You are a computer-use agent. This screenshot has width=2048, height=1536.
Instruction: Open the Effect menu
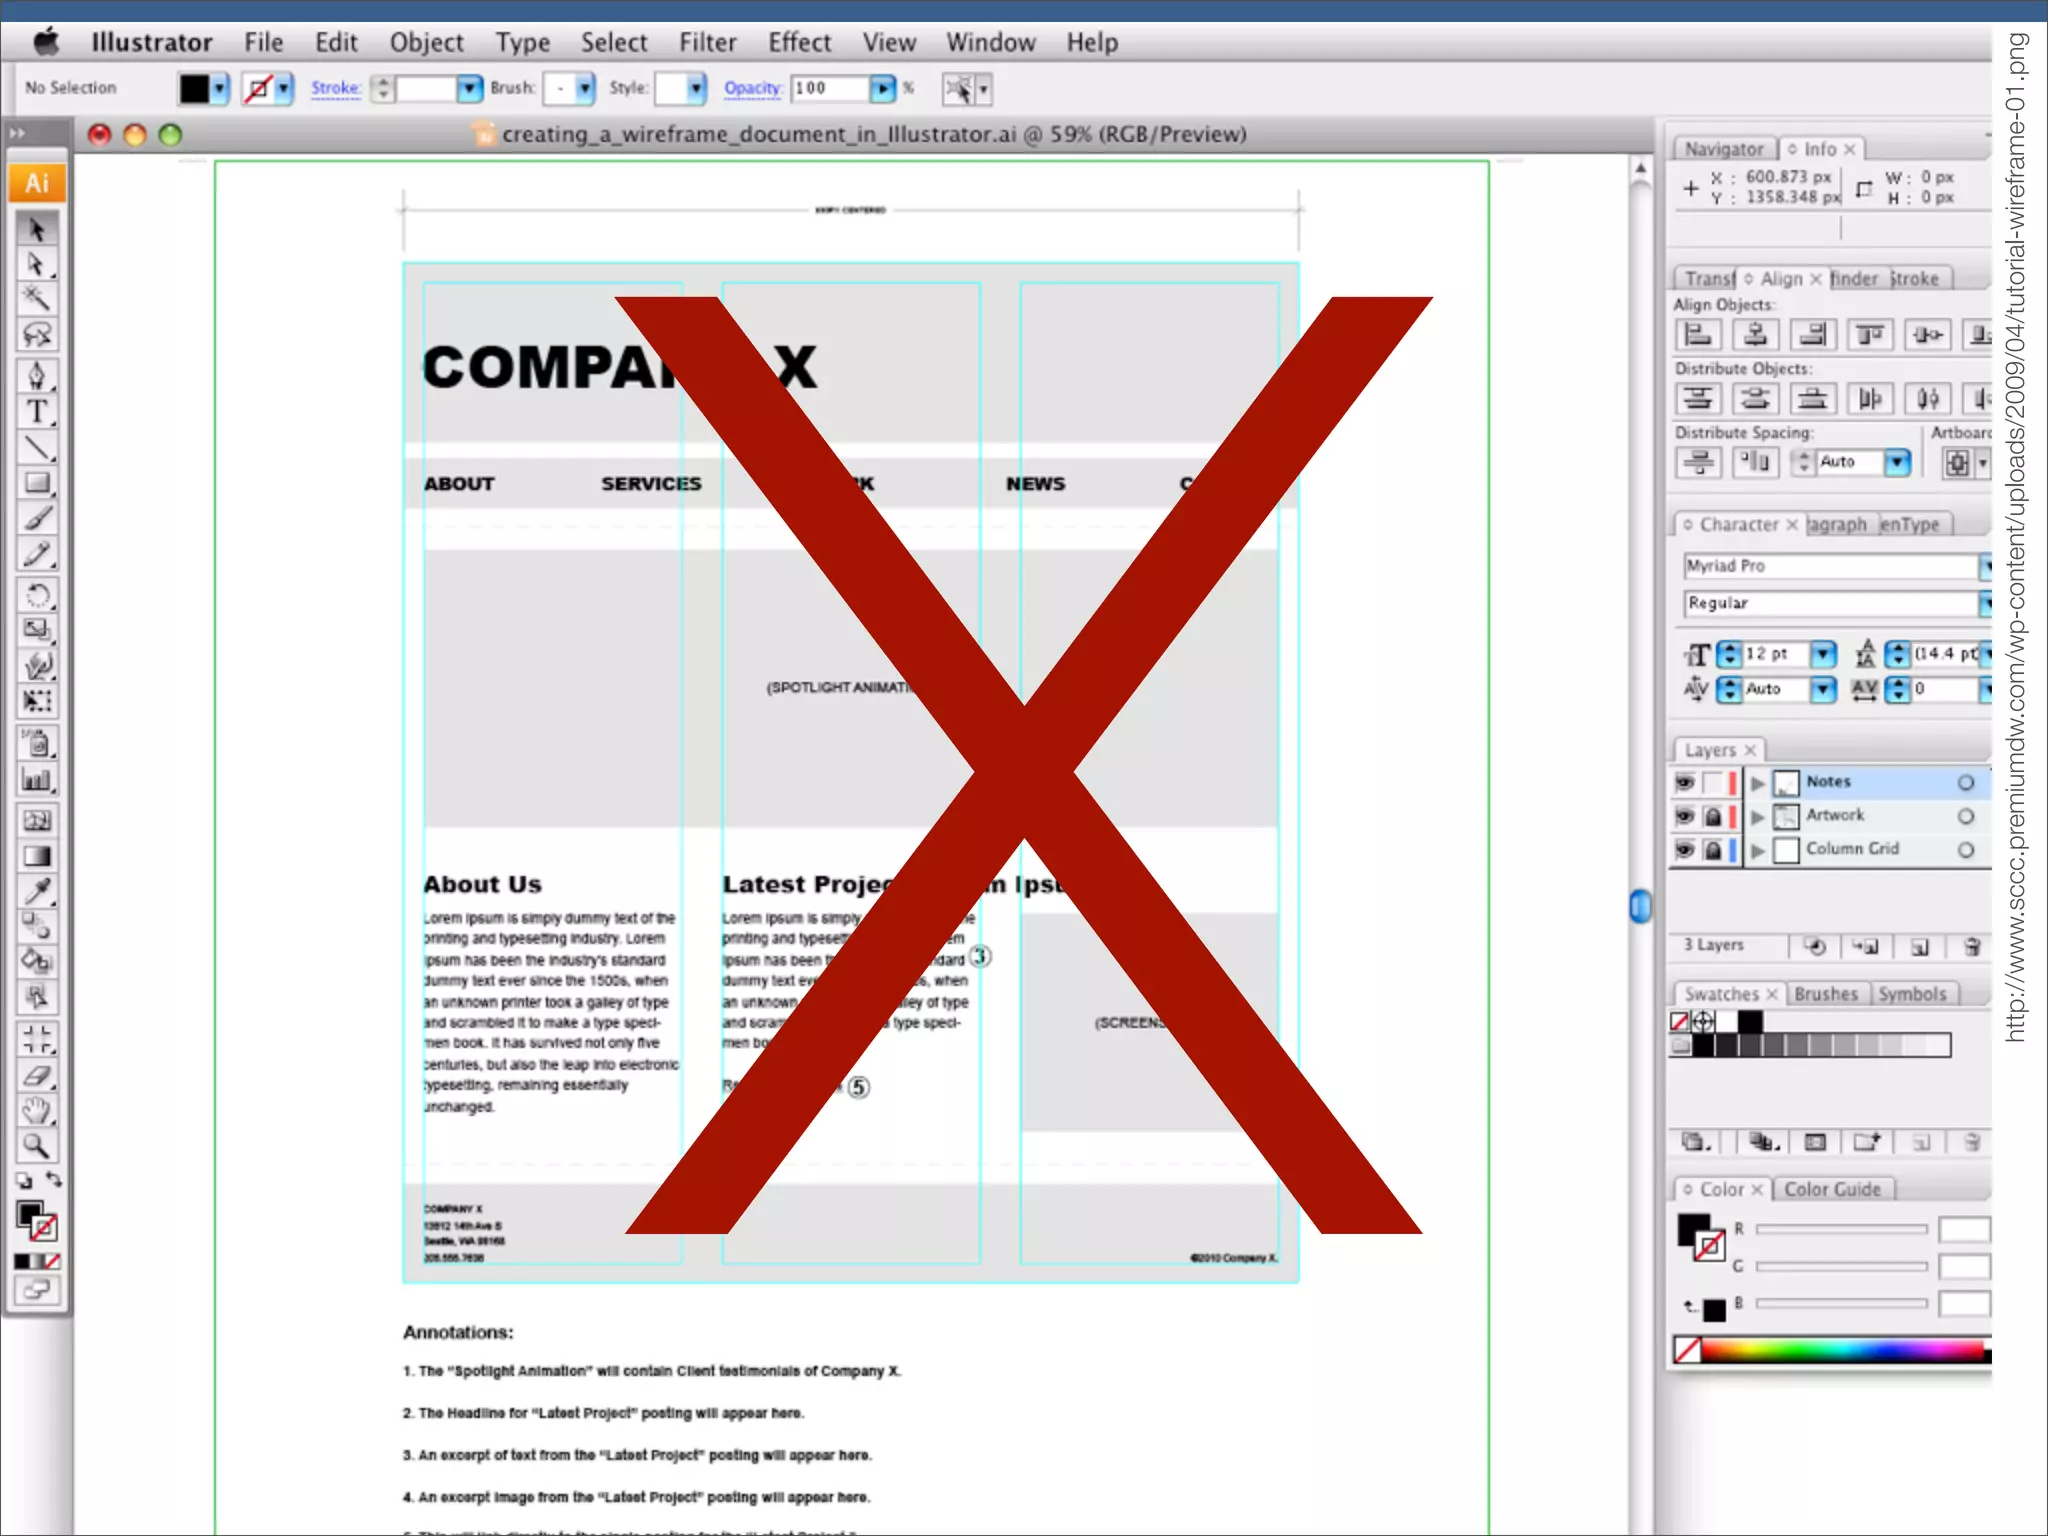click(x=799, y=42)
